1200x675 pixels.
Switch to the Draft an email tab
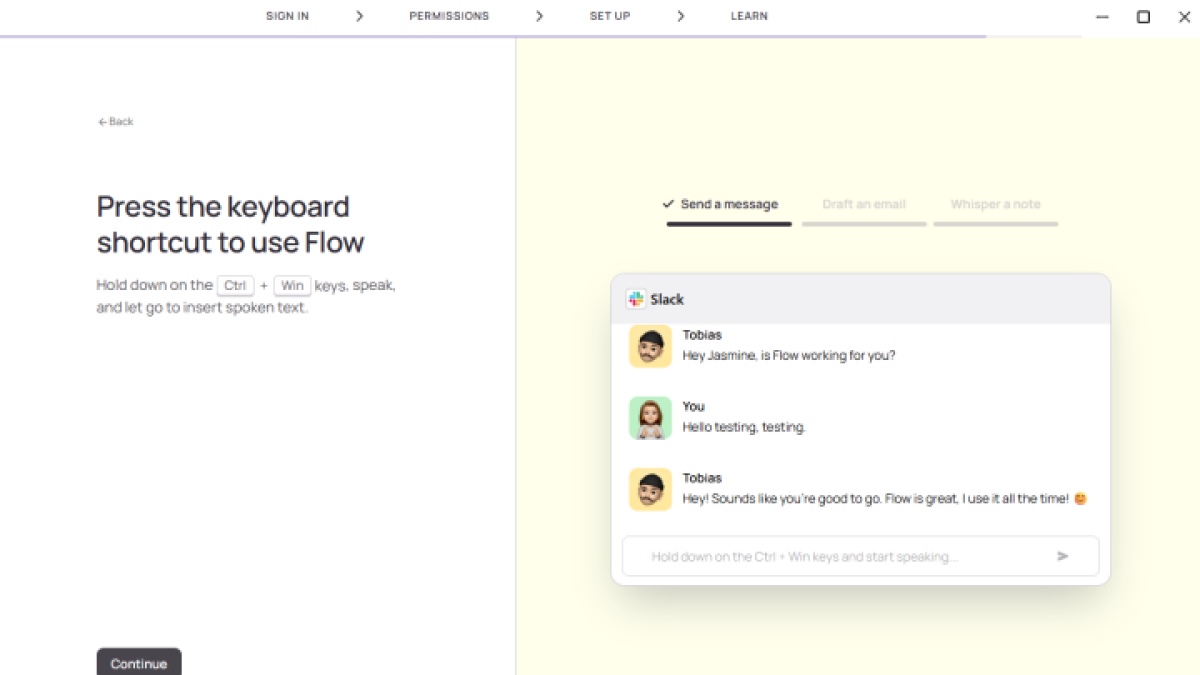point(864,205)
